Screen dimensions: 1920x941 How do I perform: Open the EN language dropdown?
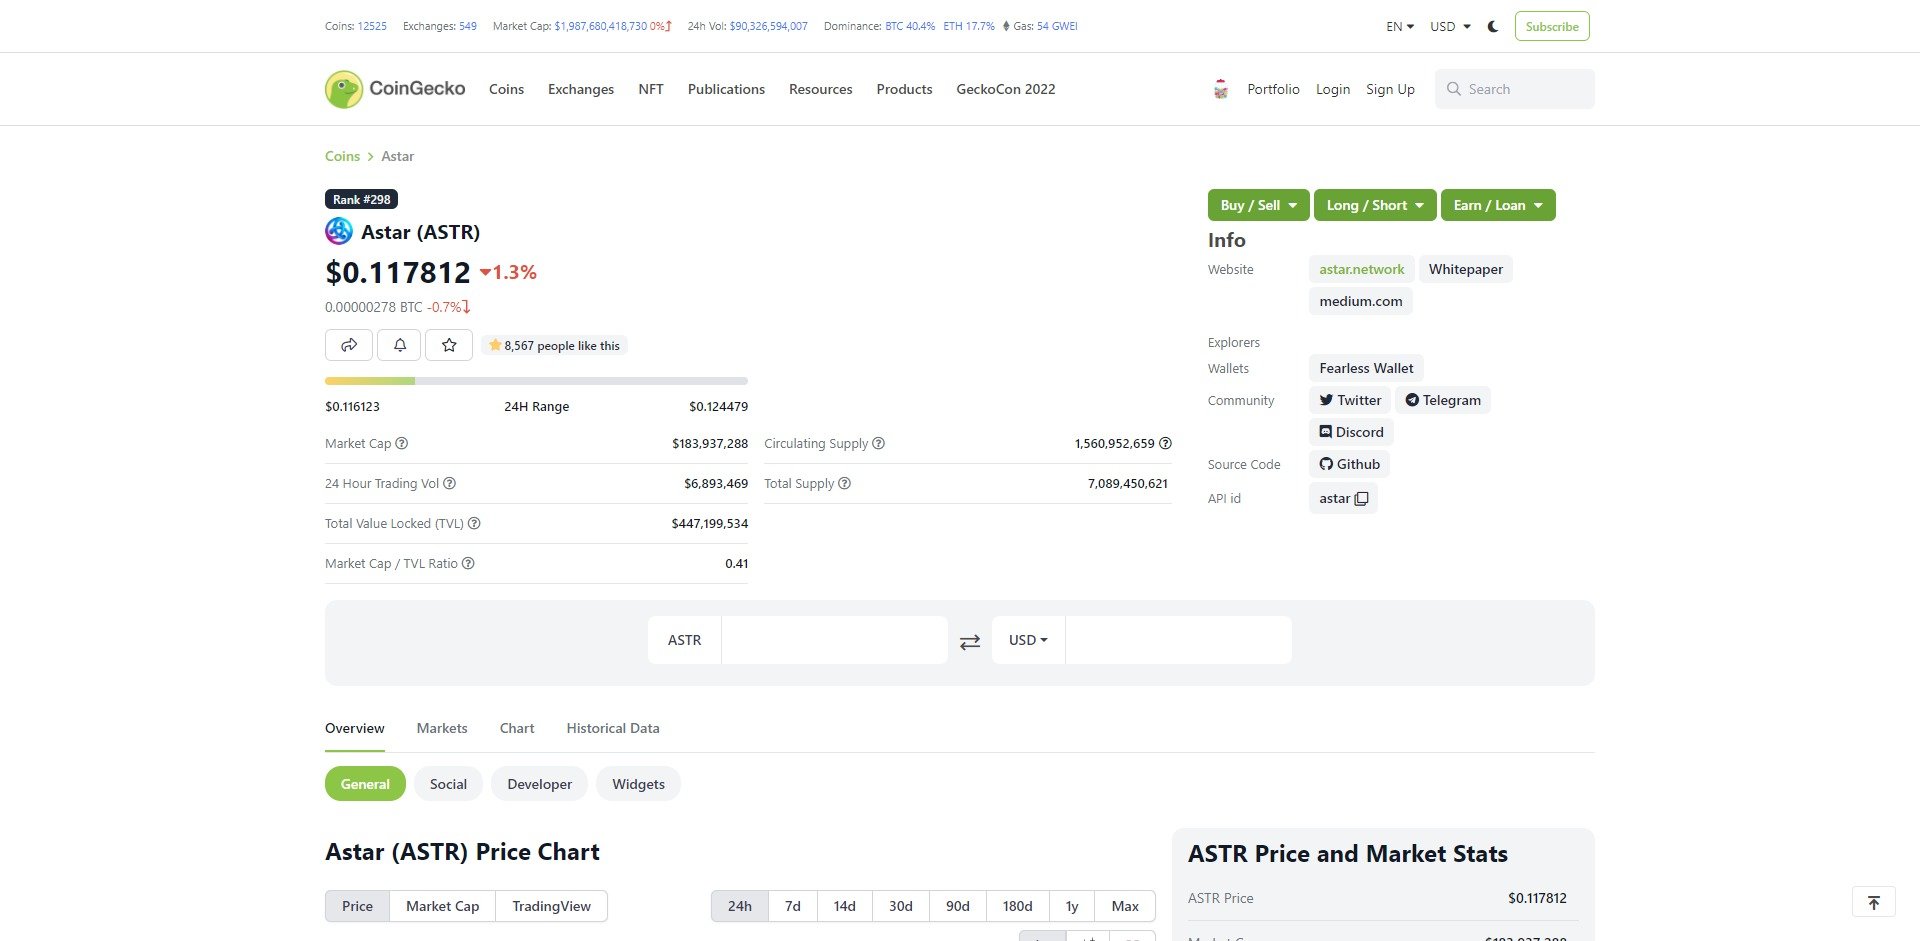point(1399,27)
